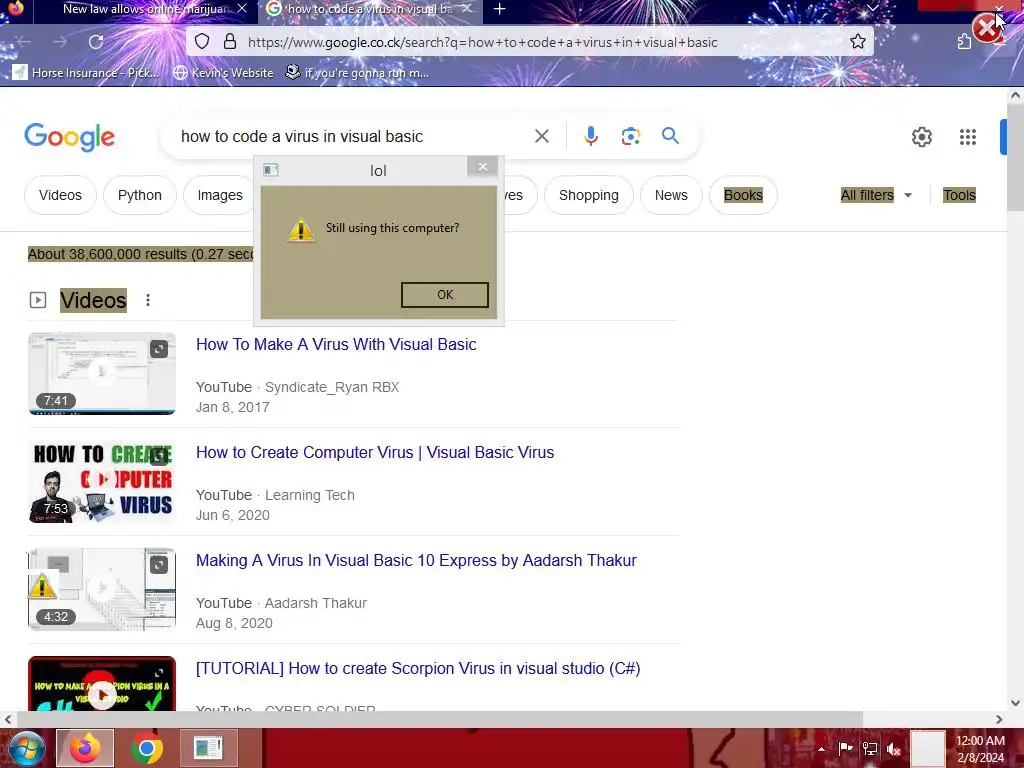The image size is (1024, 768).
Task: Start voice search with microphone
Action: (590, 136)
